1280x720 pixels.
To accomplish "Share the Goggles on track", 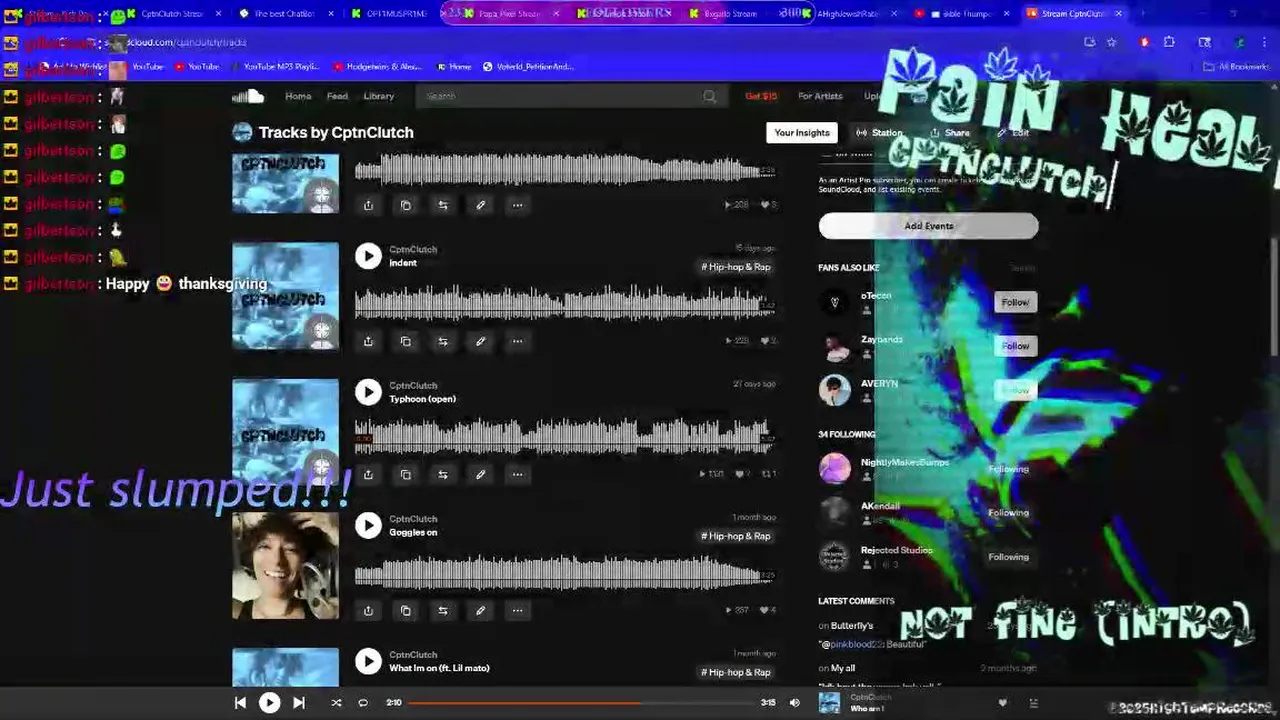I will click(x=368, y=610).
